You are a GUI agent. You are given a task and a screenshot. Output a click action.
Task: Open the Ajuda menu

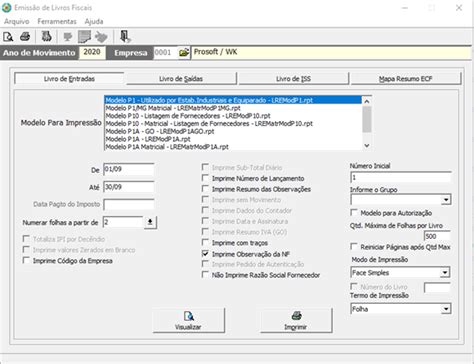click(x=94, y=22)
